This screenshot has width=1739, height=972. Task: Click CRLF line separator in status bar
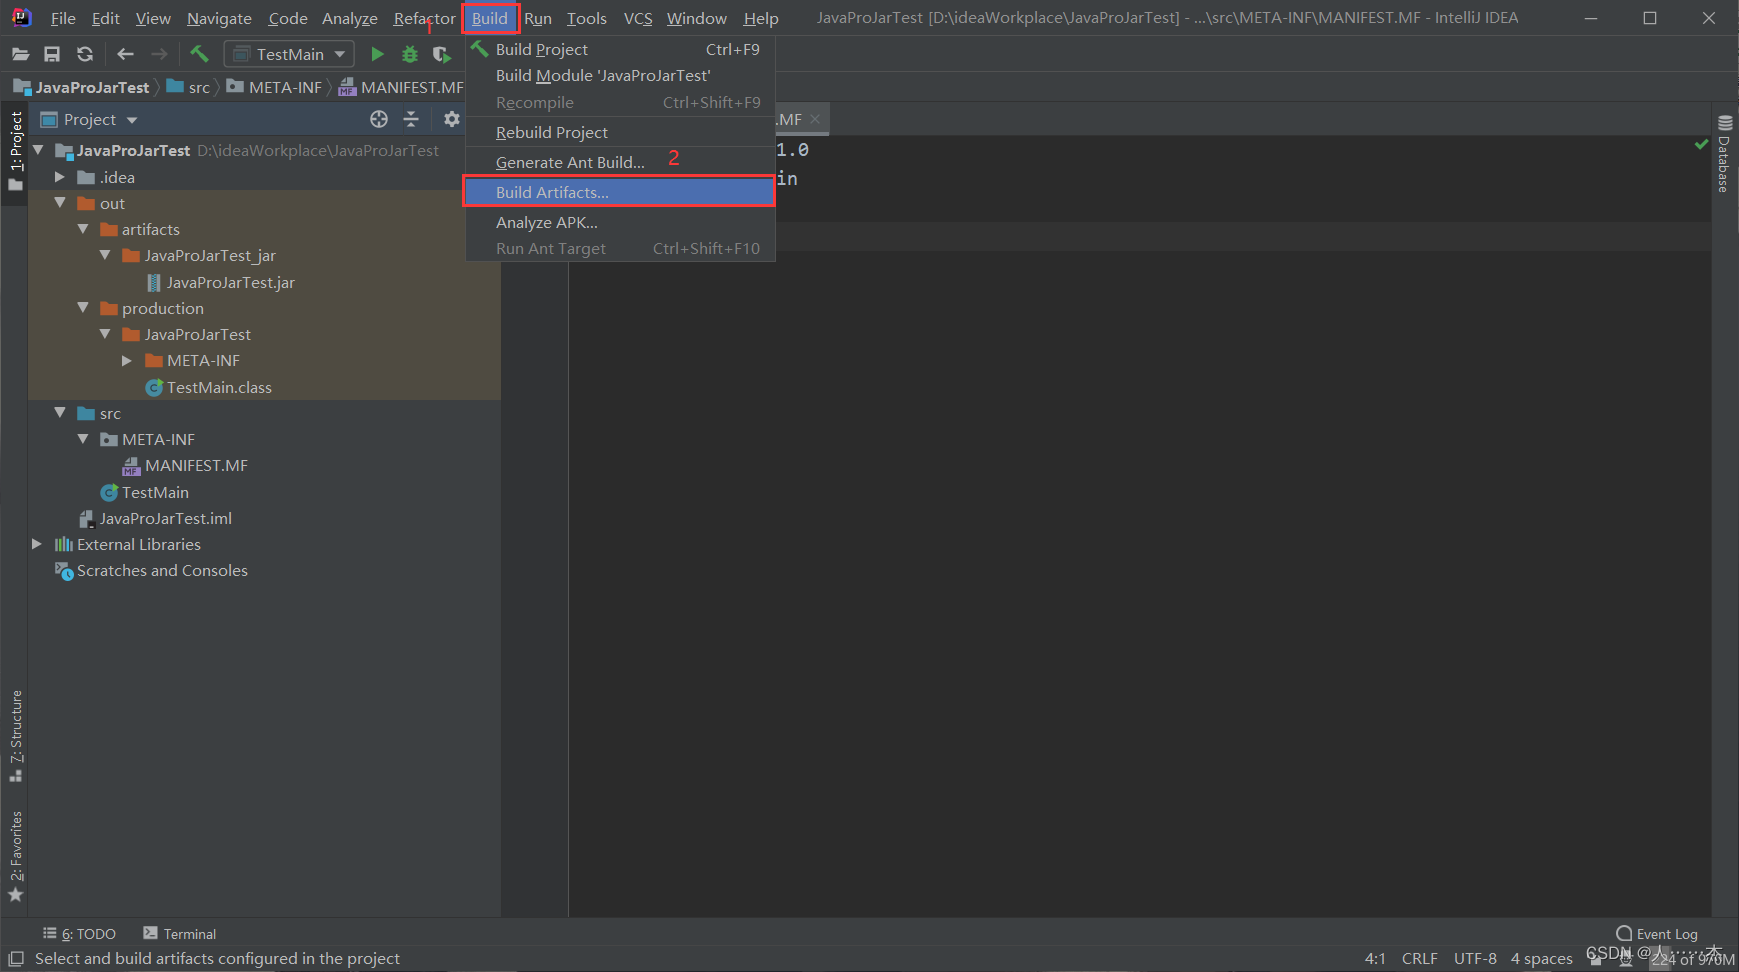[x=1419, y=958]
